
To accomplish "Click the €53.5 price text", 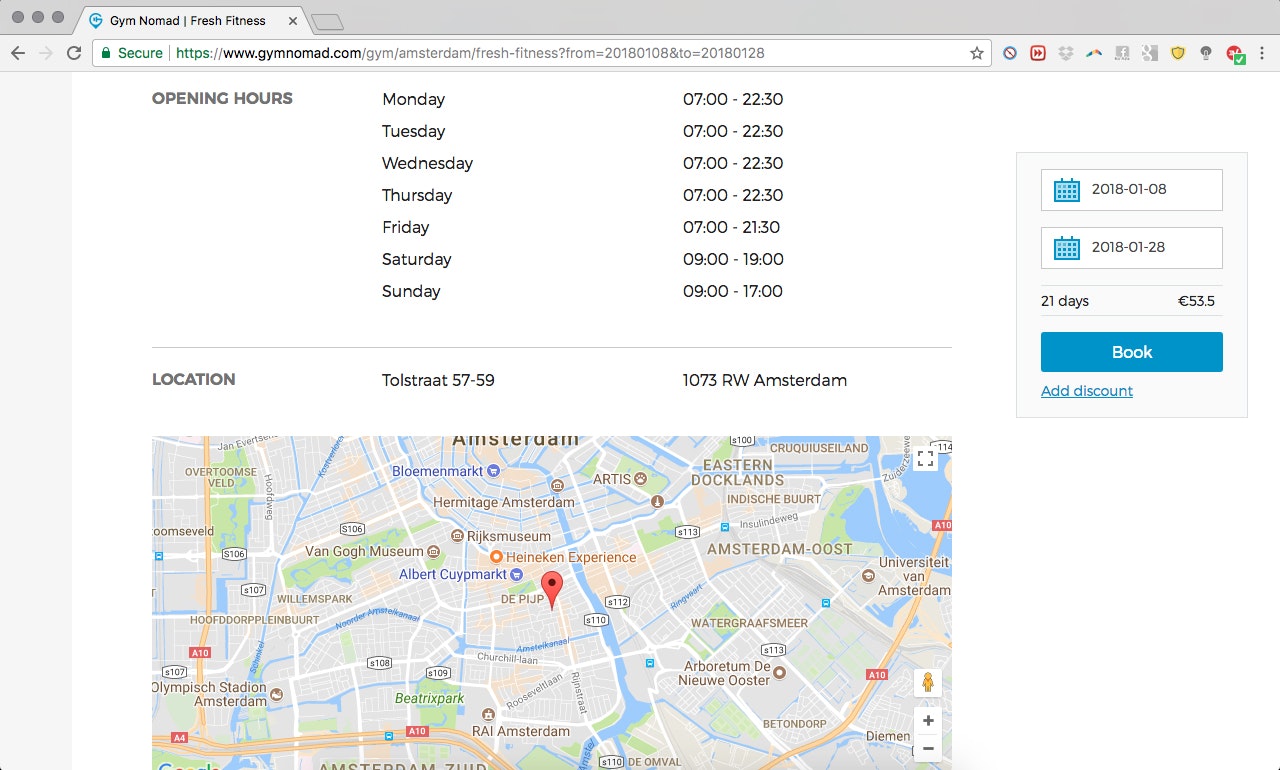I will click(1196, 301).
